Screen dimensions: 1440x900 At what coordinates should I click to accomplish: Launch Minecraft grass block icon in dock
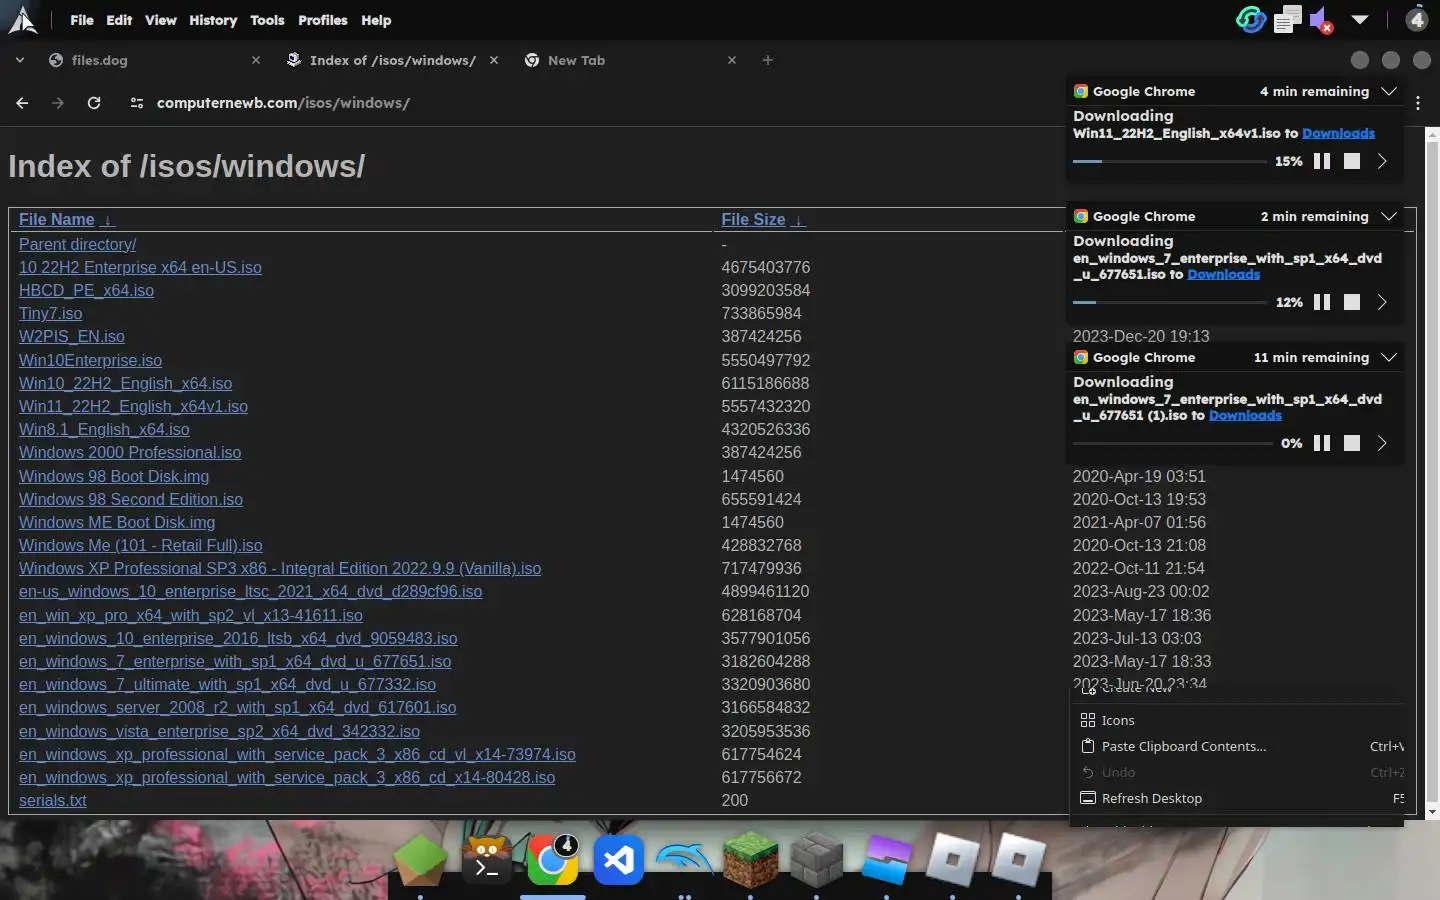coord(751,859)
